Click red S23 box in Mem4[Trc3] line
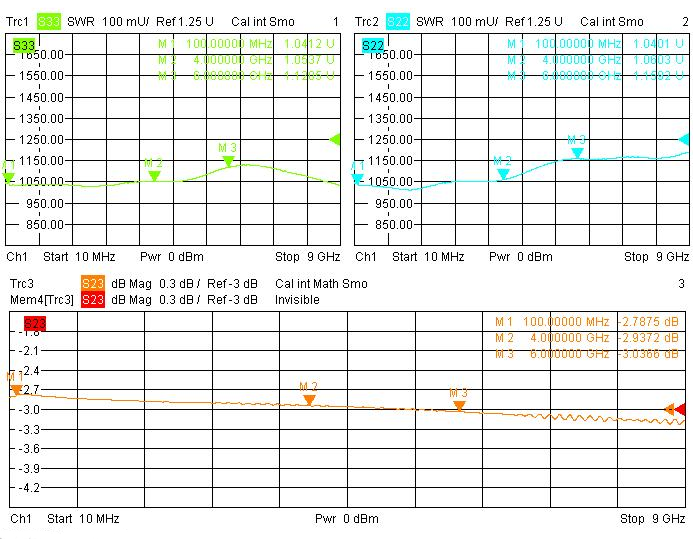The height and width of the screenshot is (539, 693). coord(92,299)
